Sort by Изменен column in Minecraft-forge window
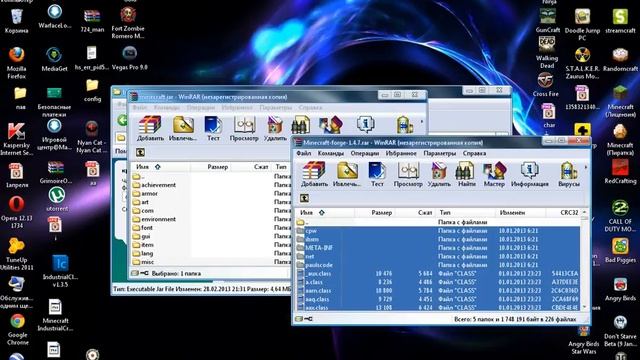The width and height of the screenshot is (640, 360). pyautogui.click(x=520, y=213)
